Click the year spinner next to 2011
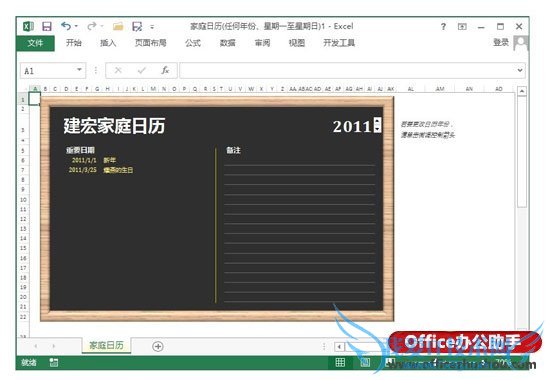The height and width of the screenshot is (380, 550). tap(377, 126)
